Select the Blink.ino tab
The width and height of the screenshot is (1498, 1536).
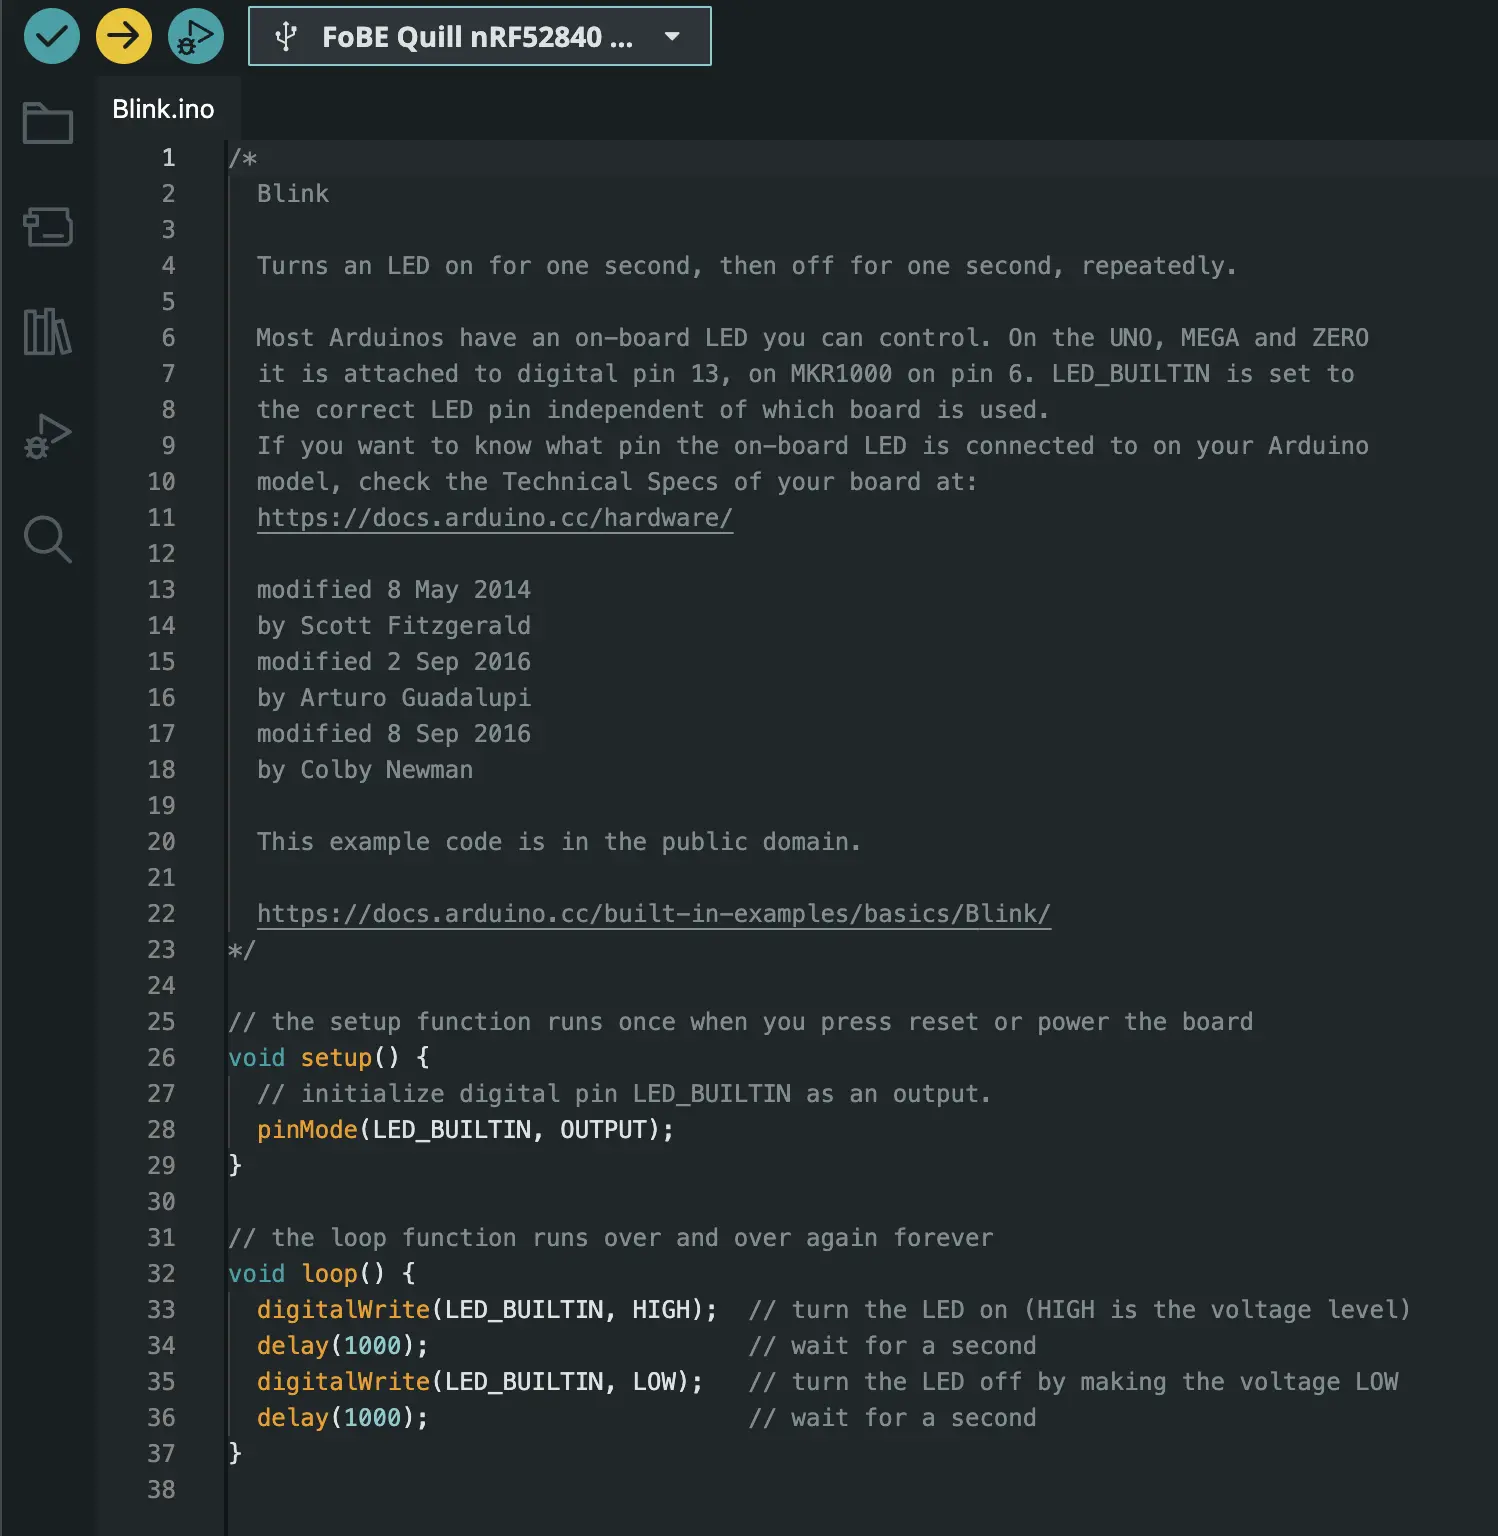pos(164,108)
